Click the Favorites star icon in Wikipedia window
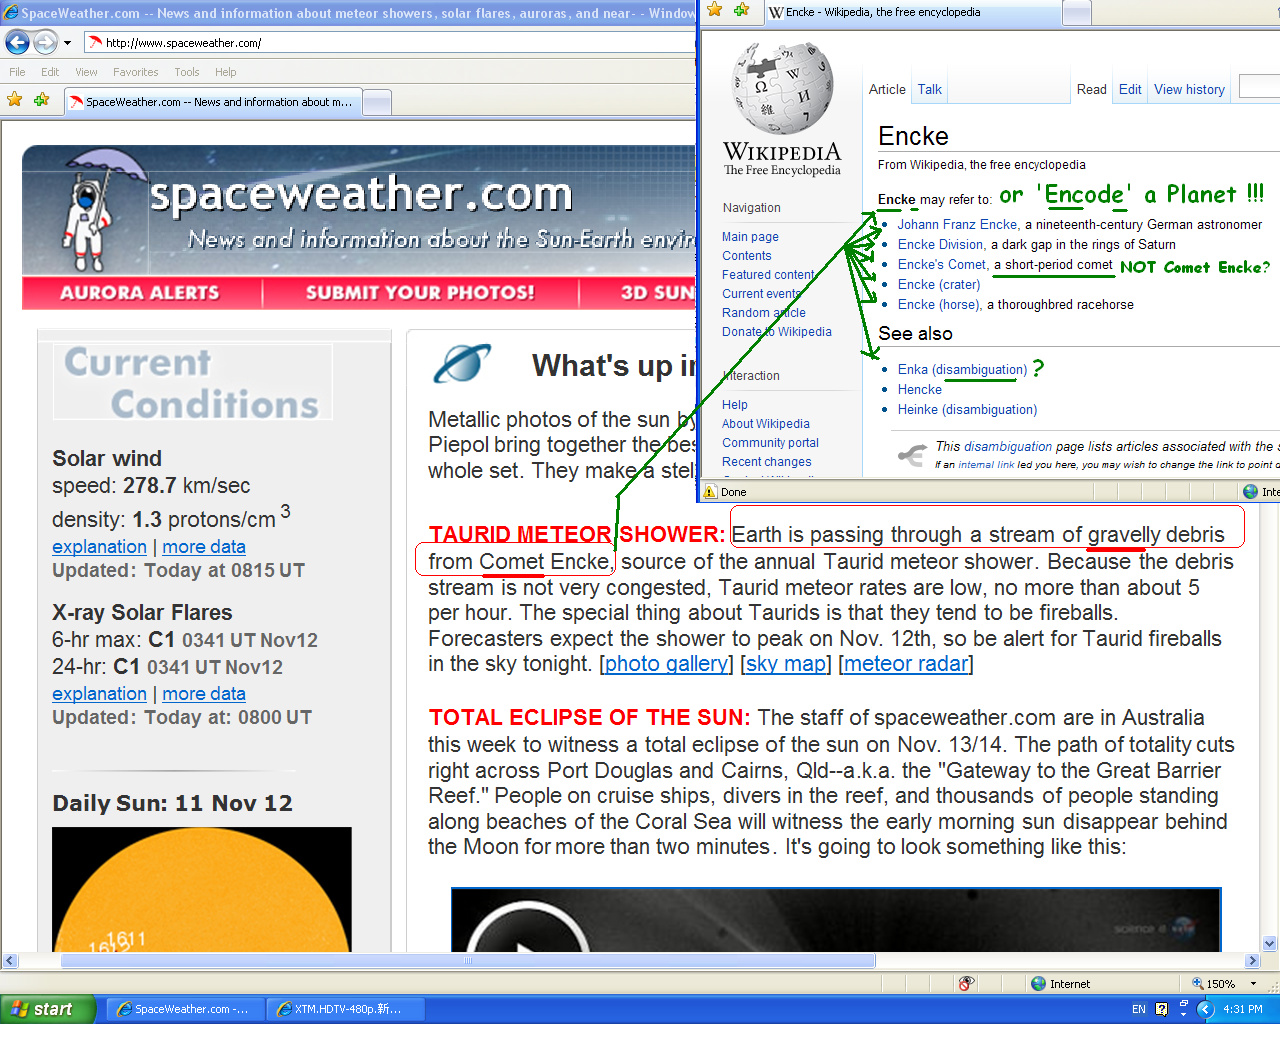 715,10
